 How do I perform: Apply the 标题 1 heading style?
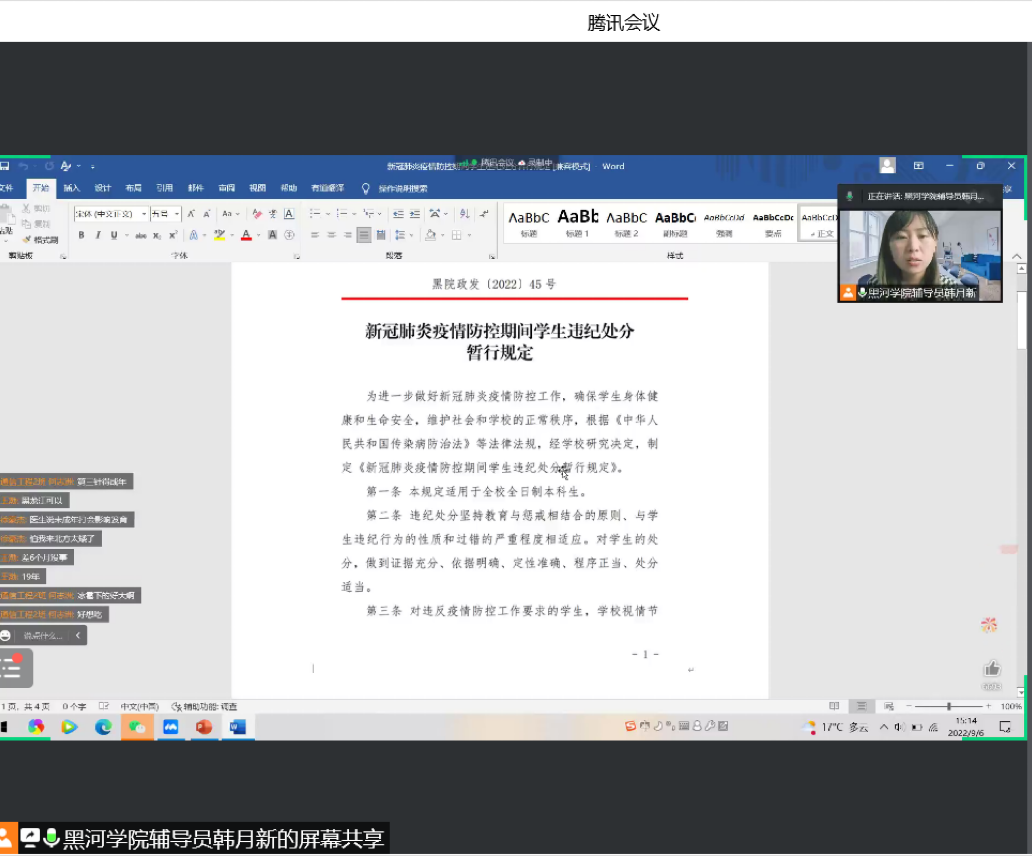577,220
